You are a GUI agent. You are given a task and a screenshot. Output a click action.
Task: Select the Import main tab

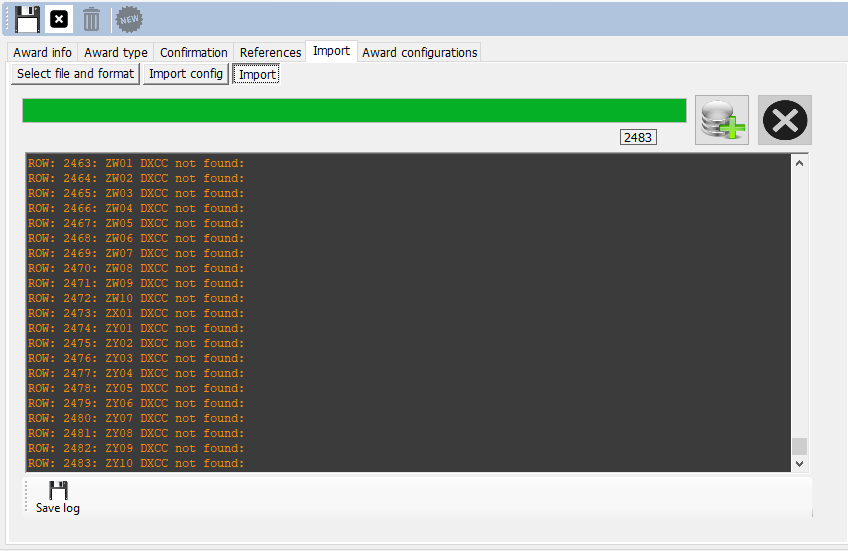332,51
